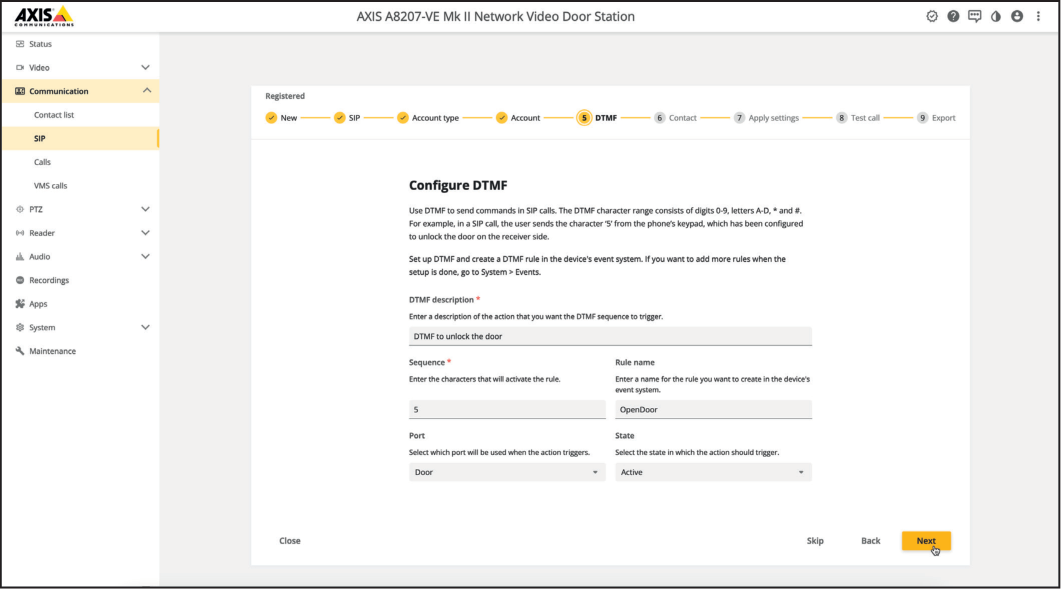Click the Skip link

[x=815, y=540]
